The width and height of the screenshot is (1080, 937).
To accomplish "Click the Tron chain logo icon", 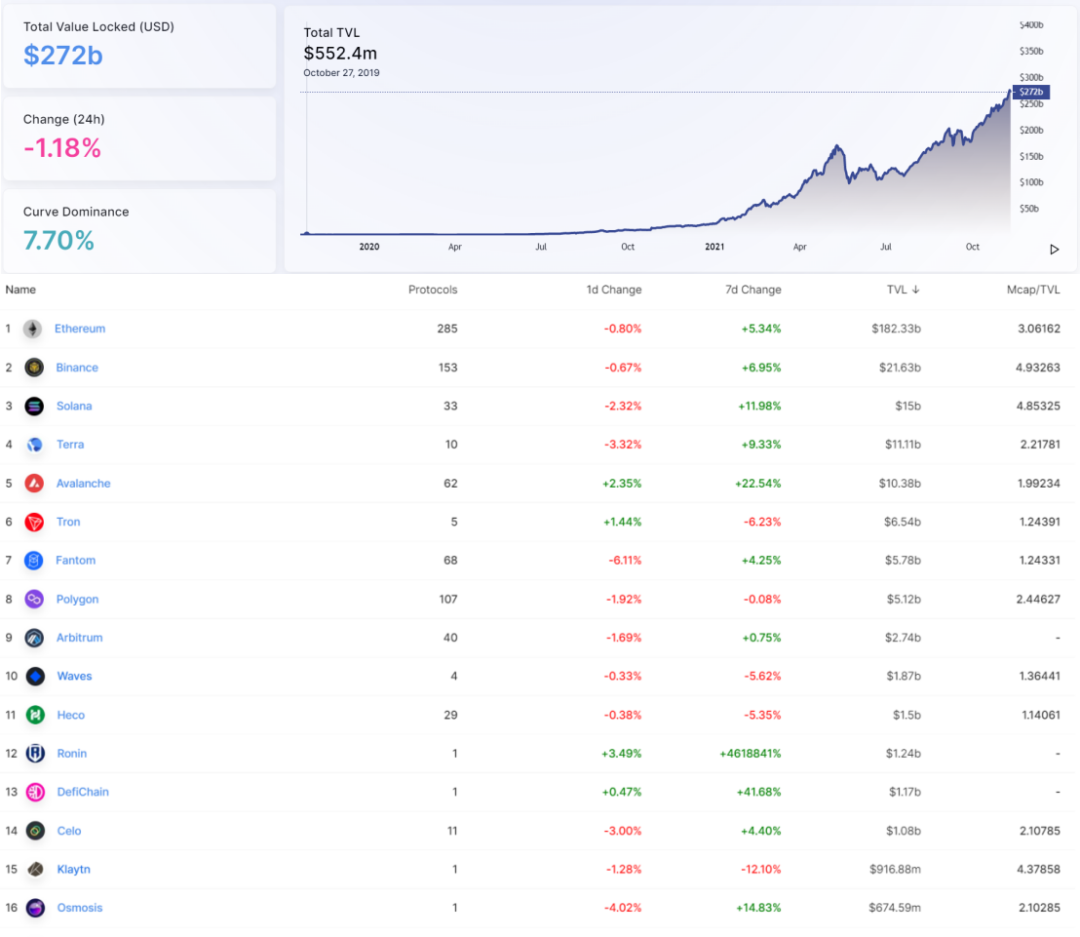I will (34, 522).
